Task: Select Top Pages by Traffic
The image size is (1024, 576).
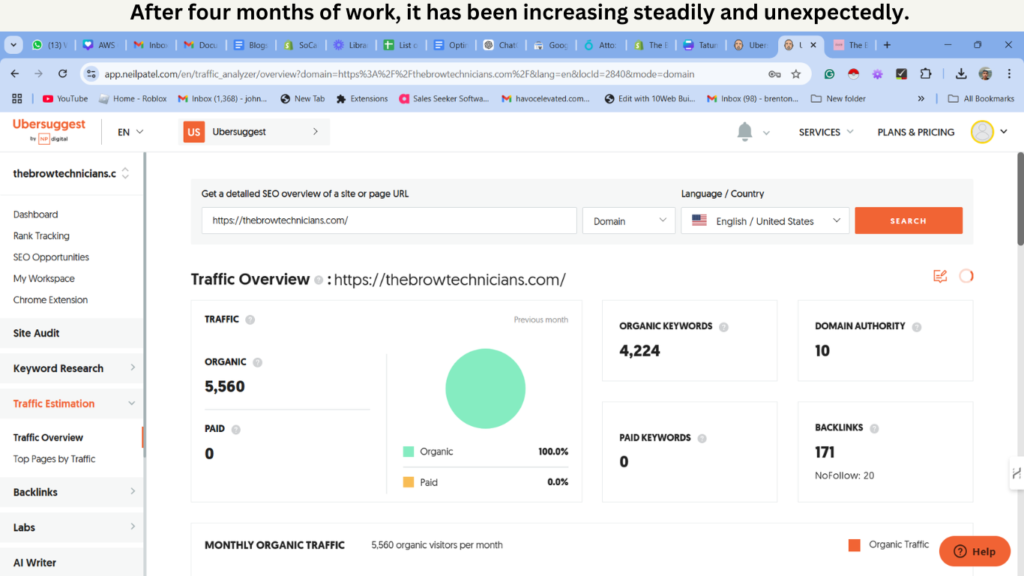Action: [54, 459]
